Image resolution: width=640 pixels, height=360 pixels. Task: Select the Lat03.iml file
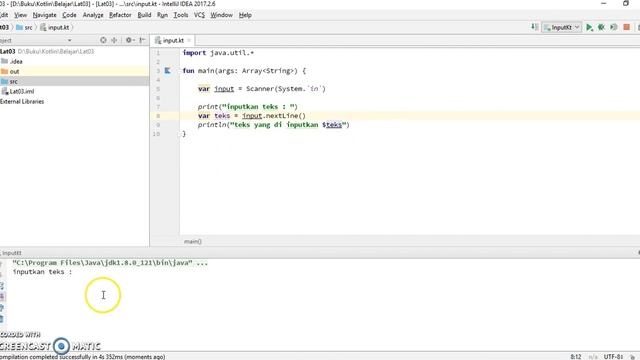18,91
